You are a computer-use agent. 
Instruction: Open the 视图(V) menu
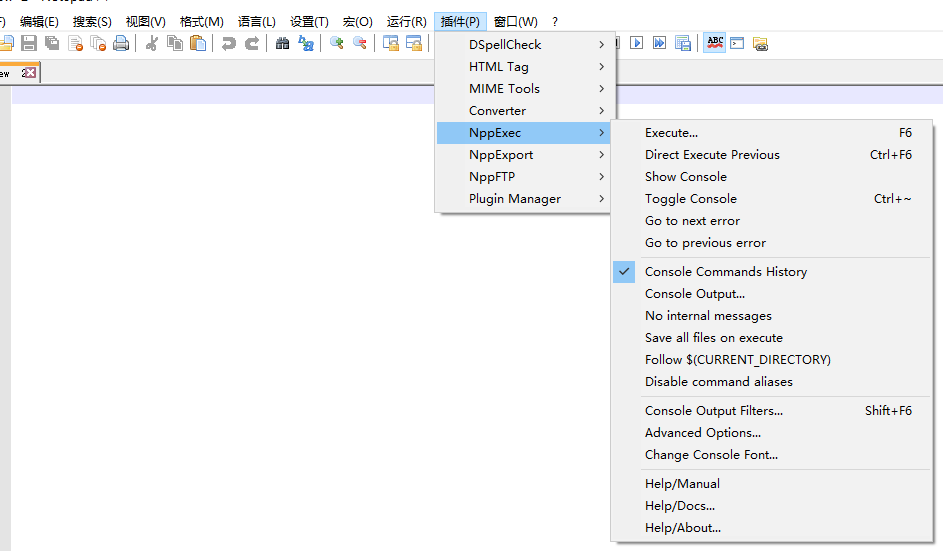click(146, 22)
